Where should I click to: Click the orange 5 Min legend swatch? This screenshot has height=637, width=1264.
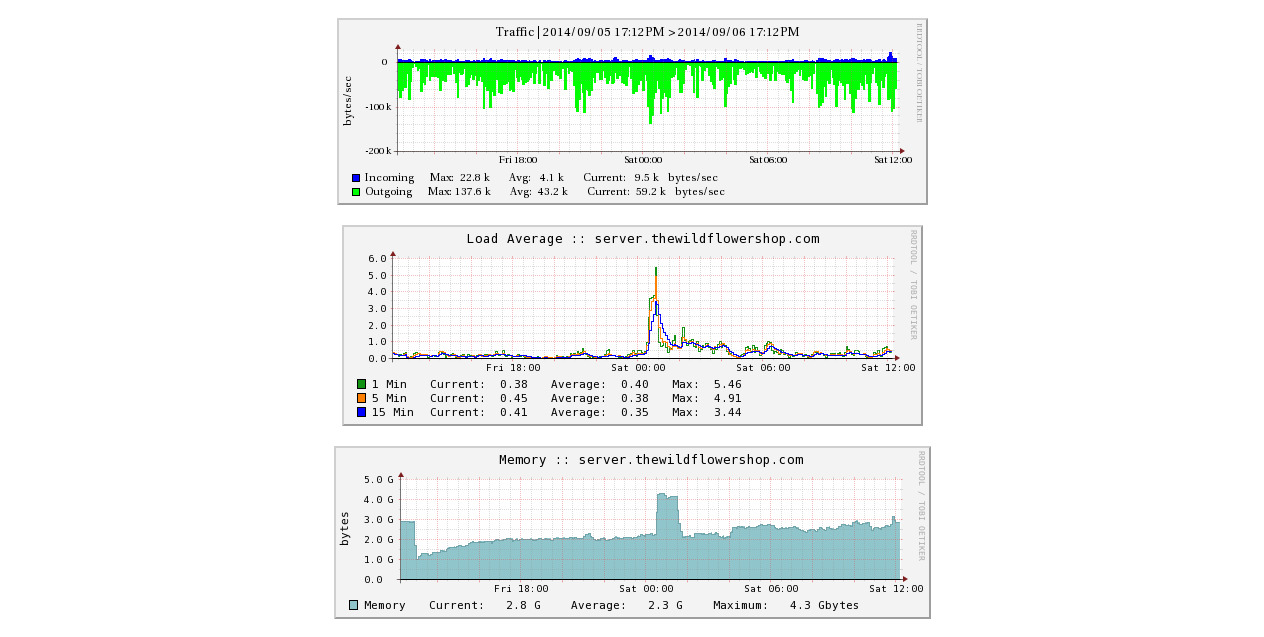coord(361,398)
